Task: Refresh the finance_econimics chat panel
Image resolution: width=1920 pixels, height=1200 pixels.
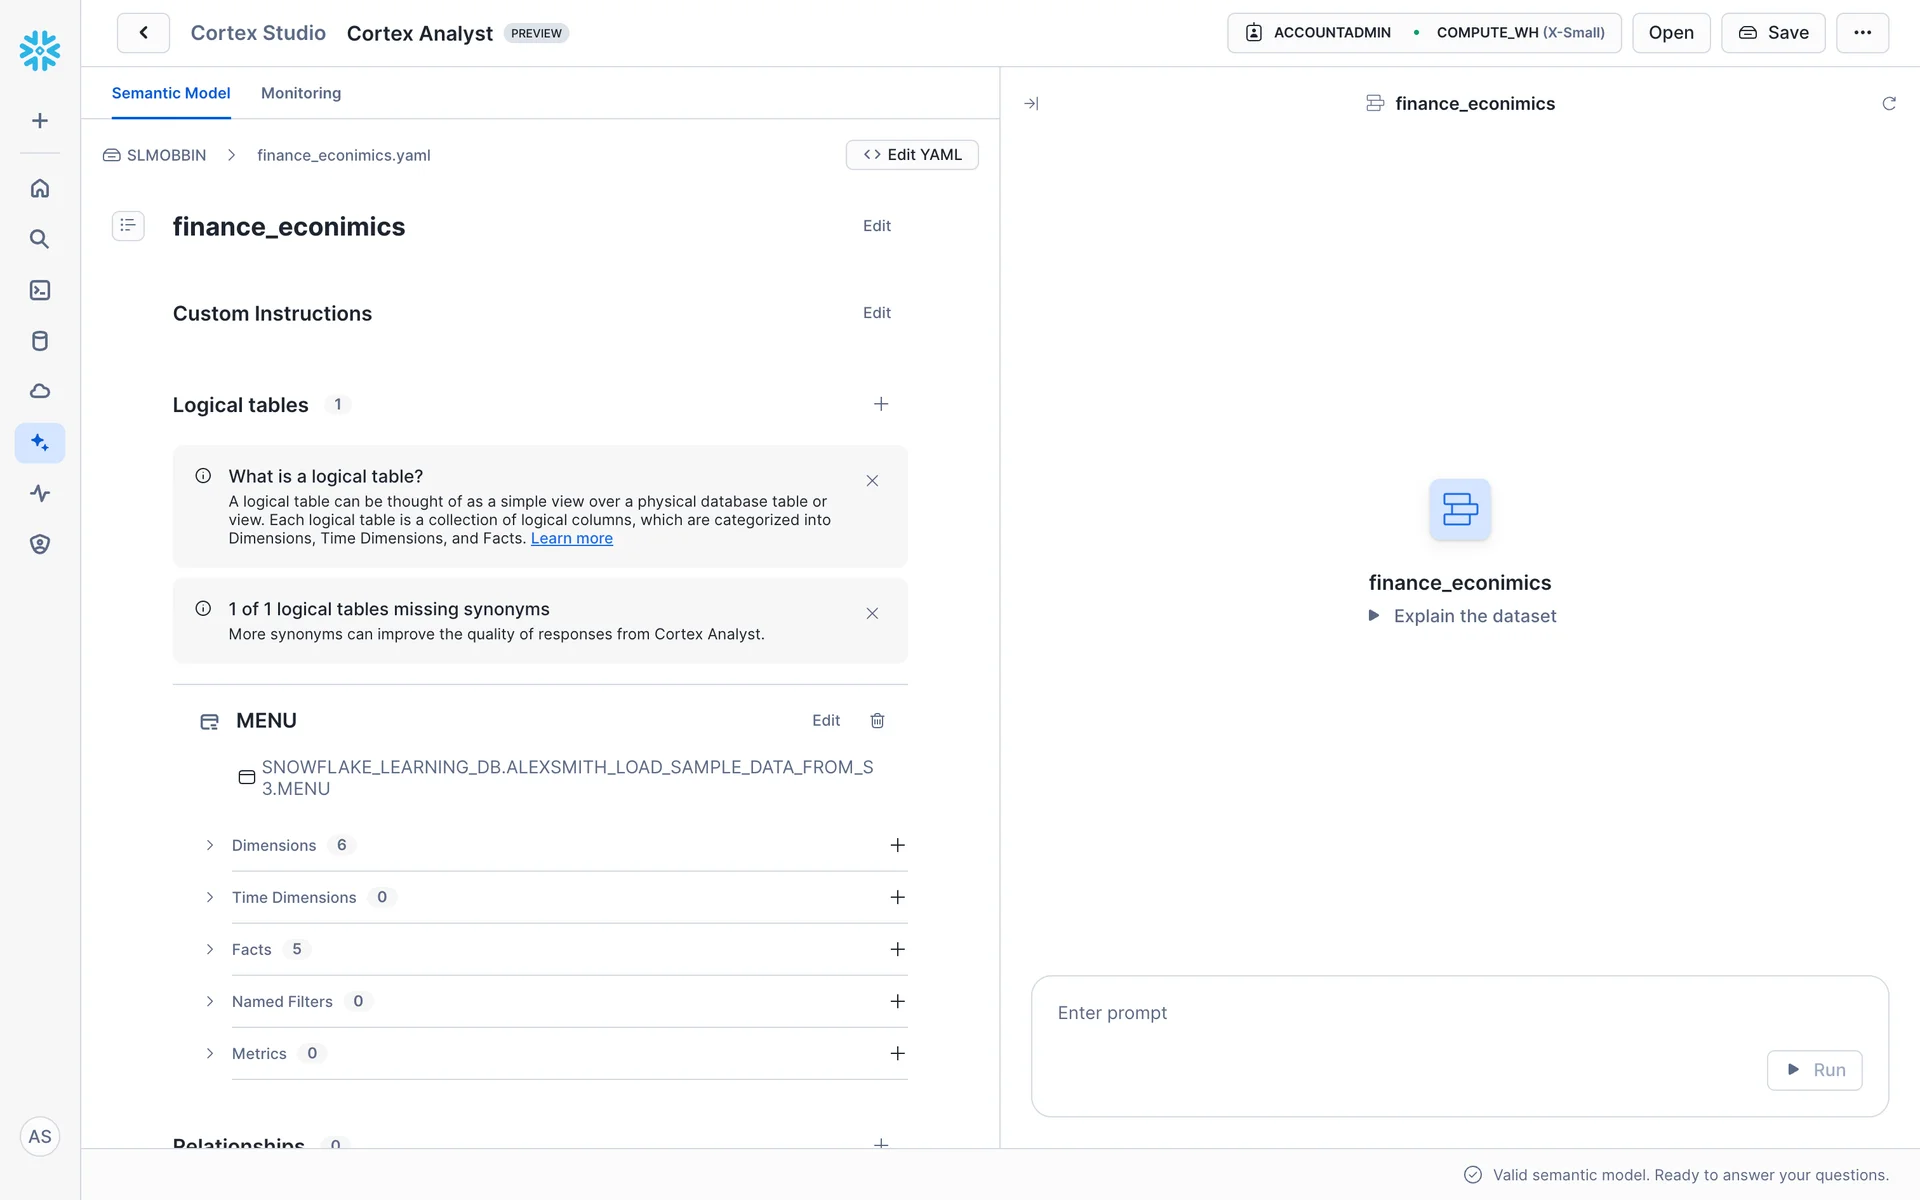Action: [1888, 104]
